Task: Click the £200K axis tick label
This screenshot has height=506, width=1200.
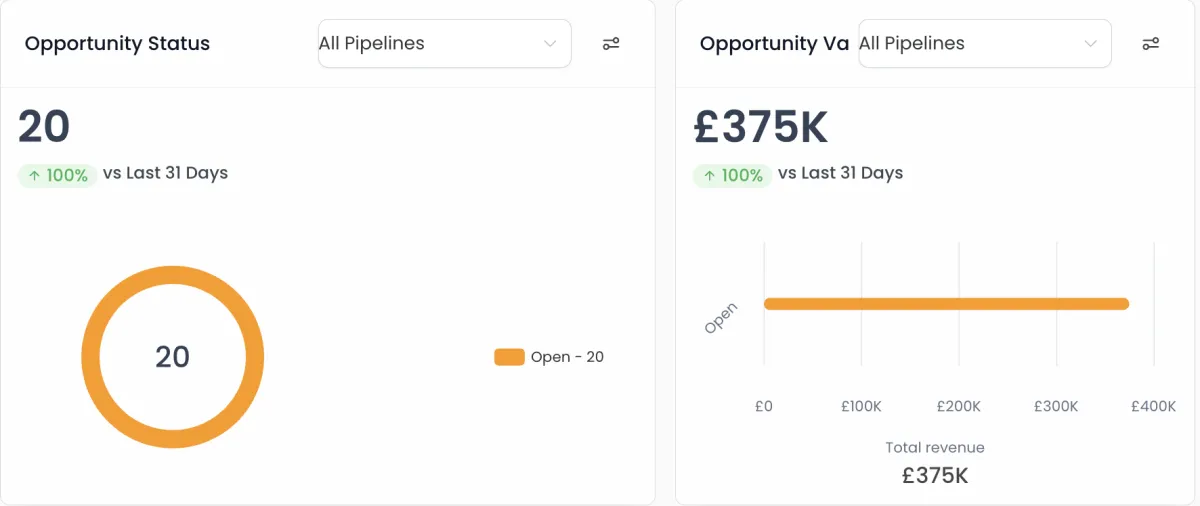Action: [x=958, y=406]
